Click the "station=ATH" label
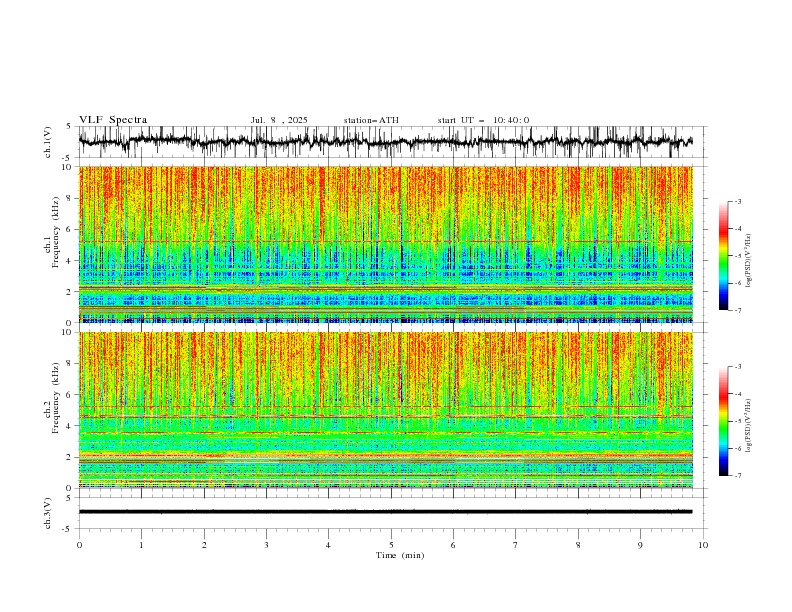This screenshot has height=612, width=792. (x=371, y=120)
